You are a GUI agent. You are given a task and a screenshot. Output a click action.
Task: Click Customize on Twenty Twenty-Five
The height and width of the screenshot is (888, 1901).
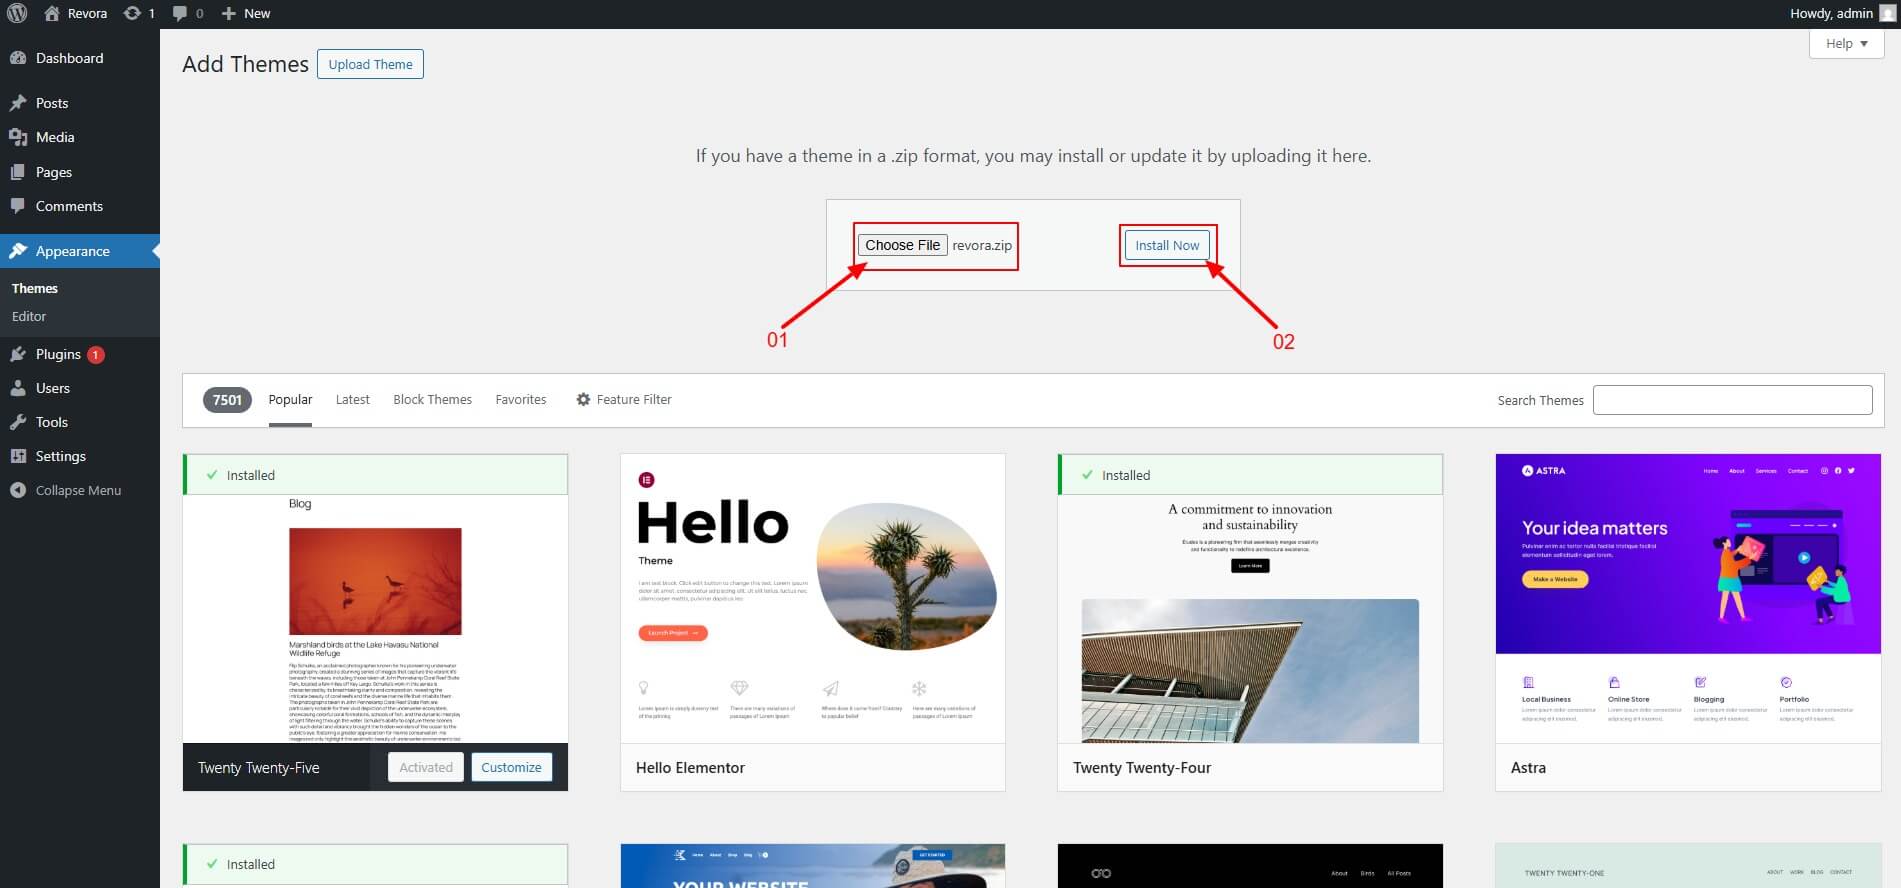tap(511, 767)
